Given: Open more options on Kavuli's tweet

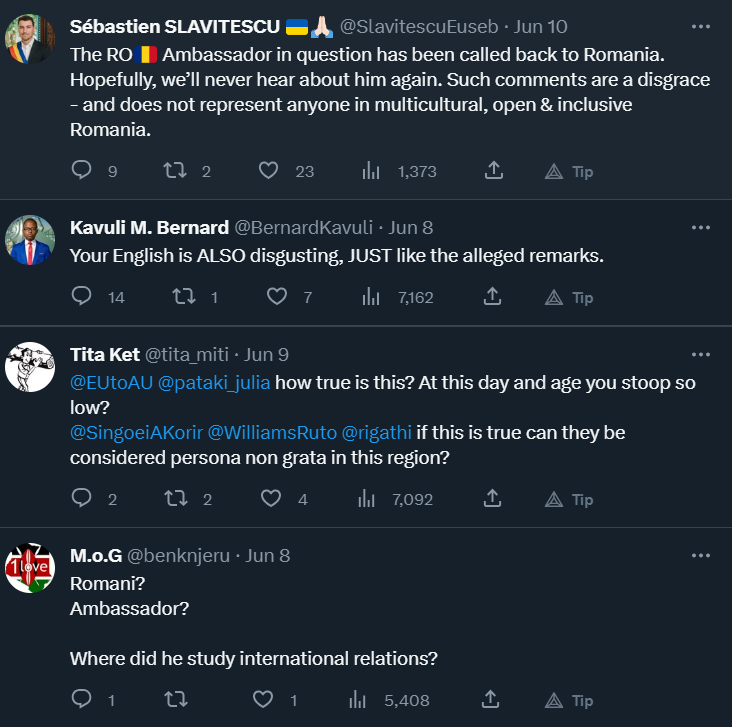Looking at the screenshot, I should point(700,227).
